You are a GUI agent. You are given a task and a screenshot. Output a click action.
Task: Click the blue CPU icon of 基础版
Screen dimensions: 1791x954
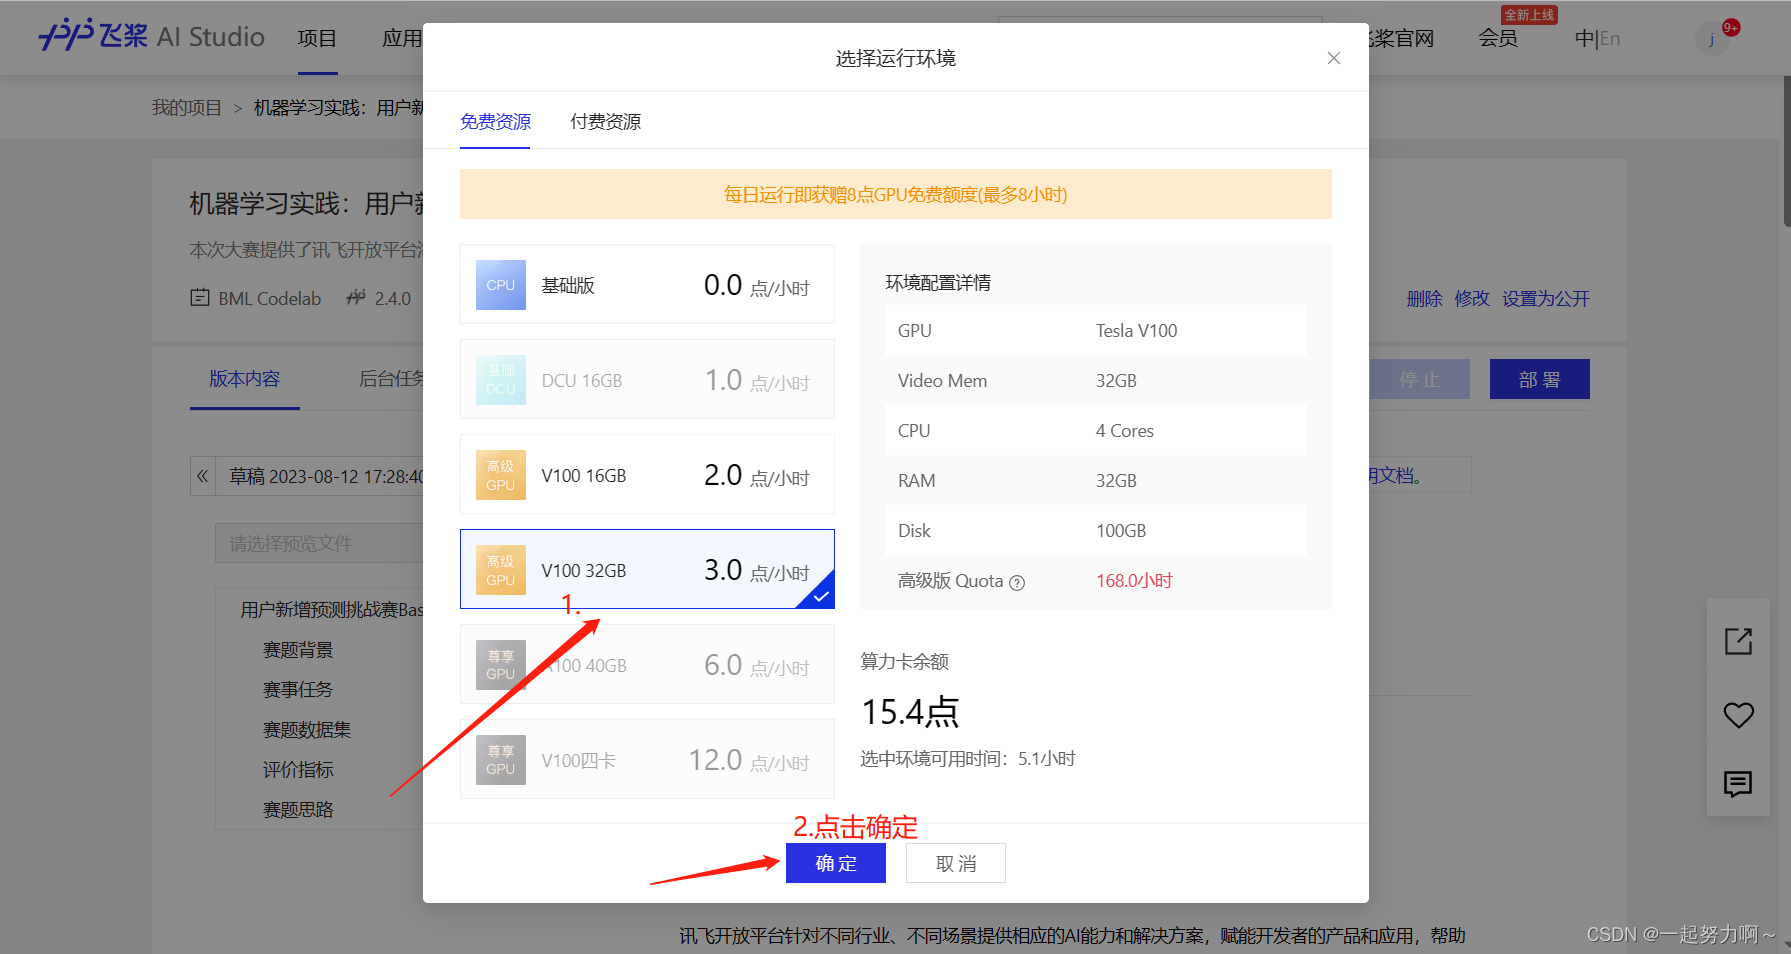coord(501,285)
